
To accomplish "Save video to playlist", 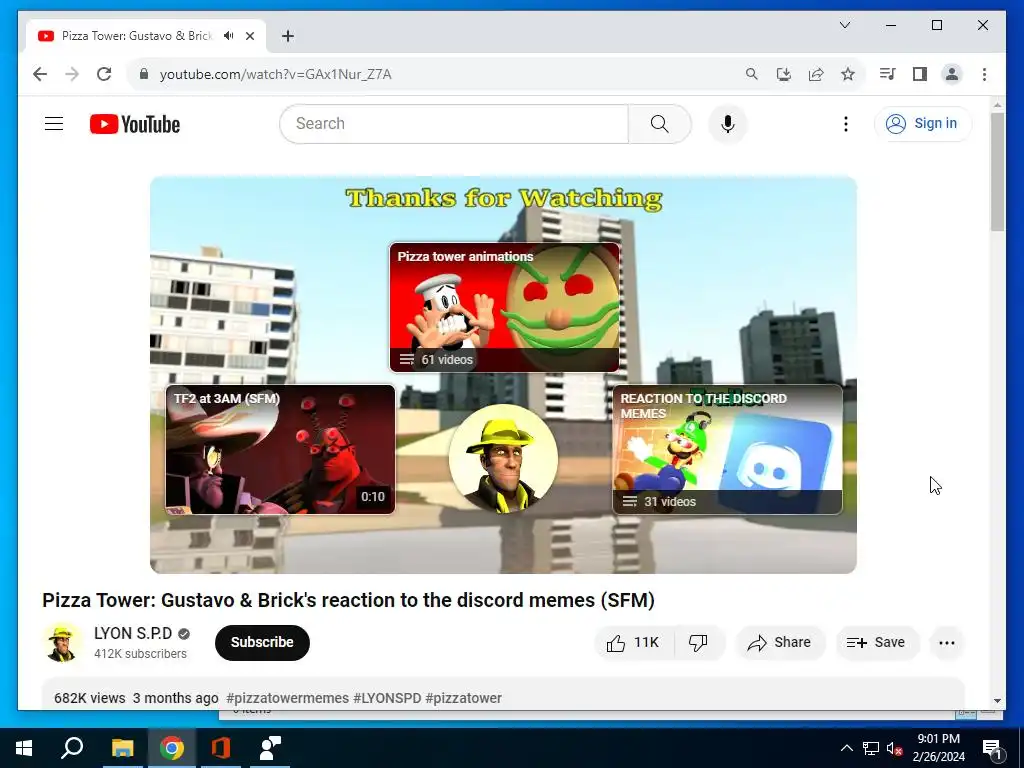I will [x=876, y=643].
